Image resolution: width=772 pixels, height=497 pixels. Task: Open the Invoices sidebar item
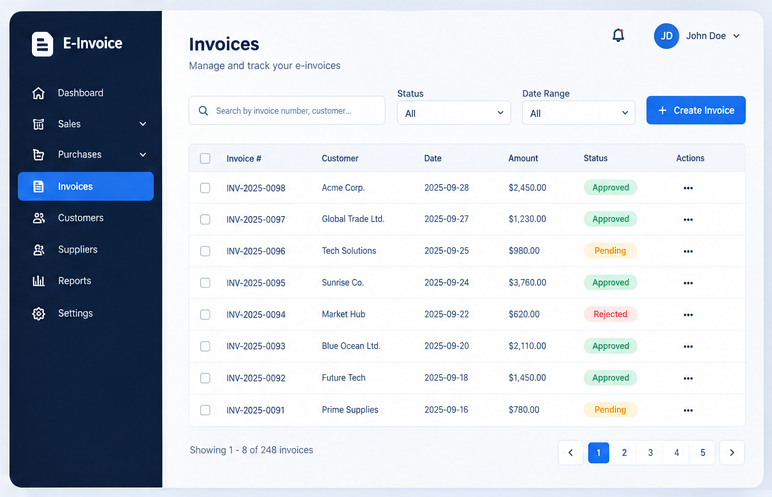(x=86, y=186)
